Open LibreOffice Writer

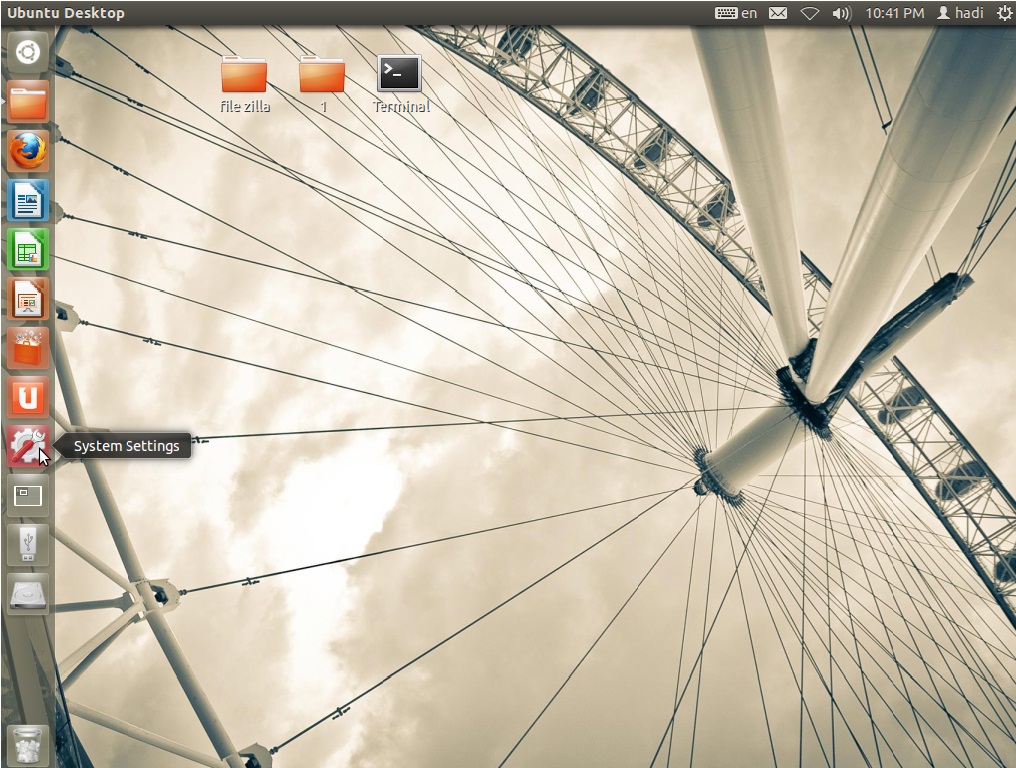(28, 200)
